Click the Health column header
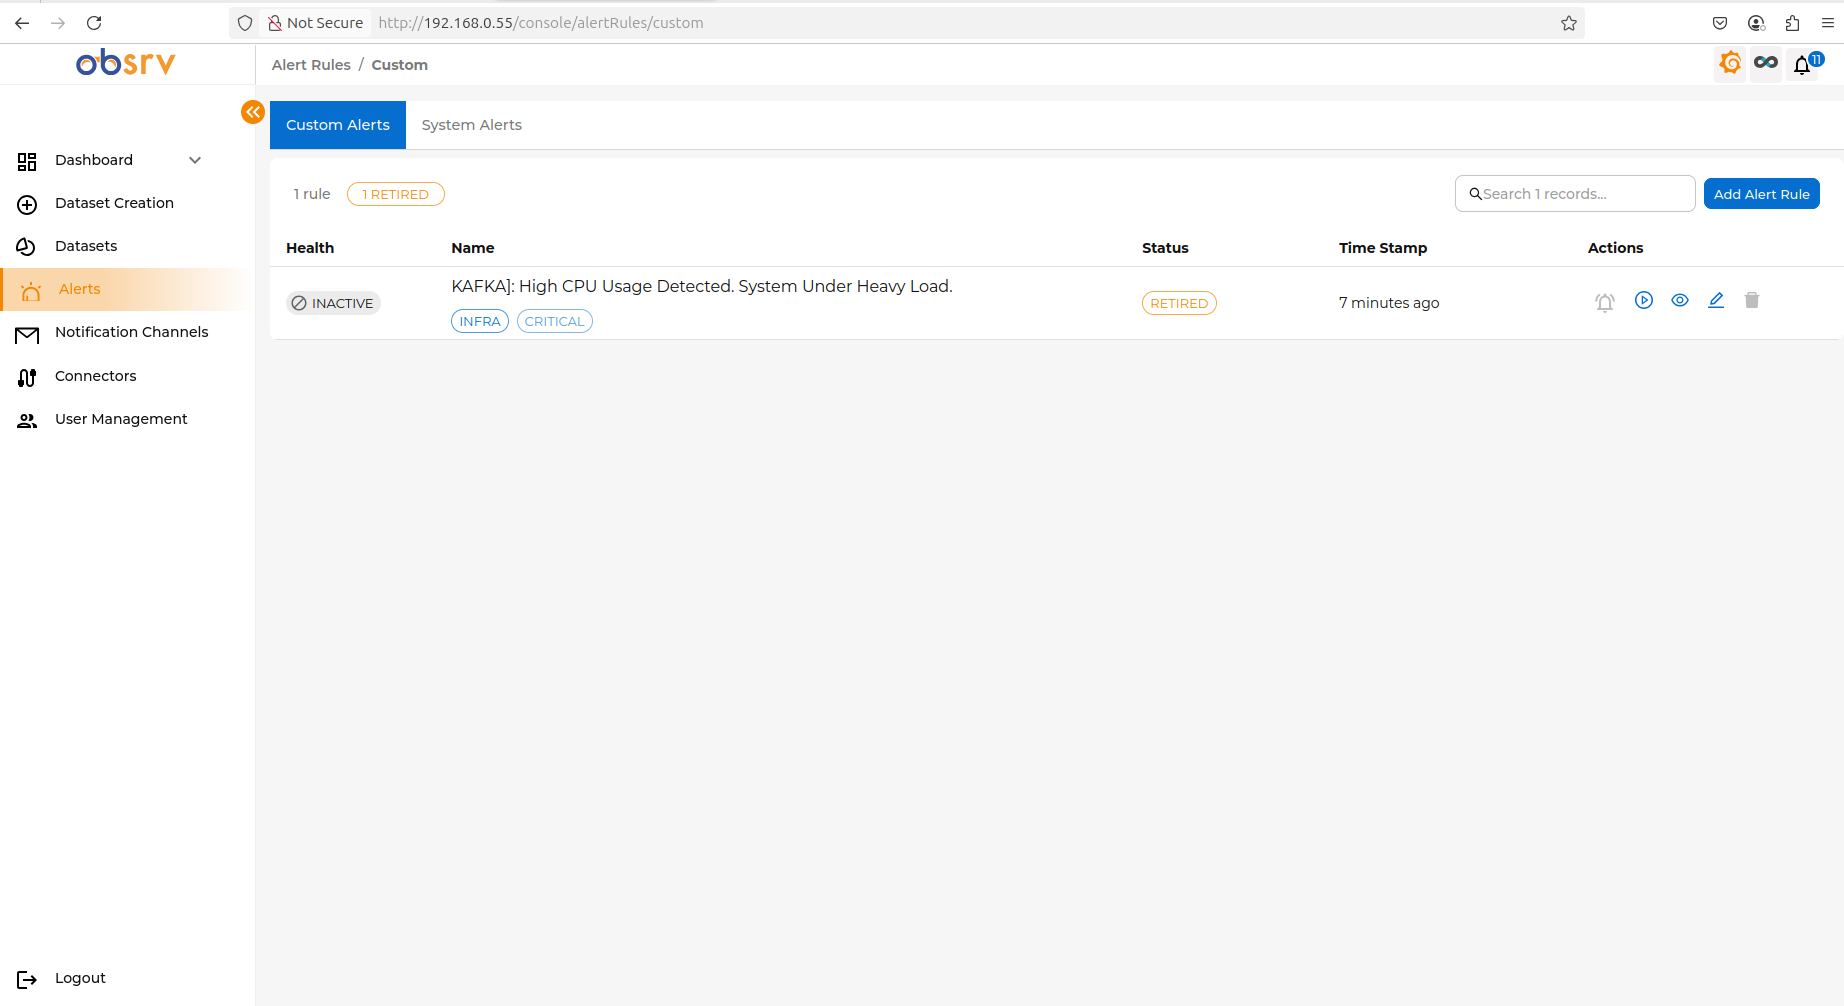Screen dimensions: 1844x1006 click(x=310, y=248)
